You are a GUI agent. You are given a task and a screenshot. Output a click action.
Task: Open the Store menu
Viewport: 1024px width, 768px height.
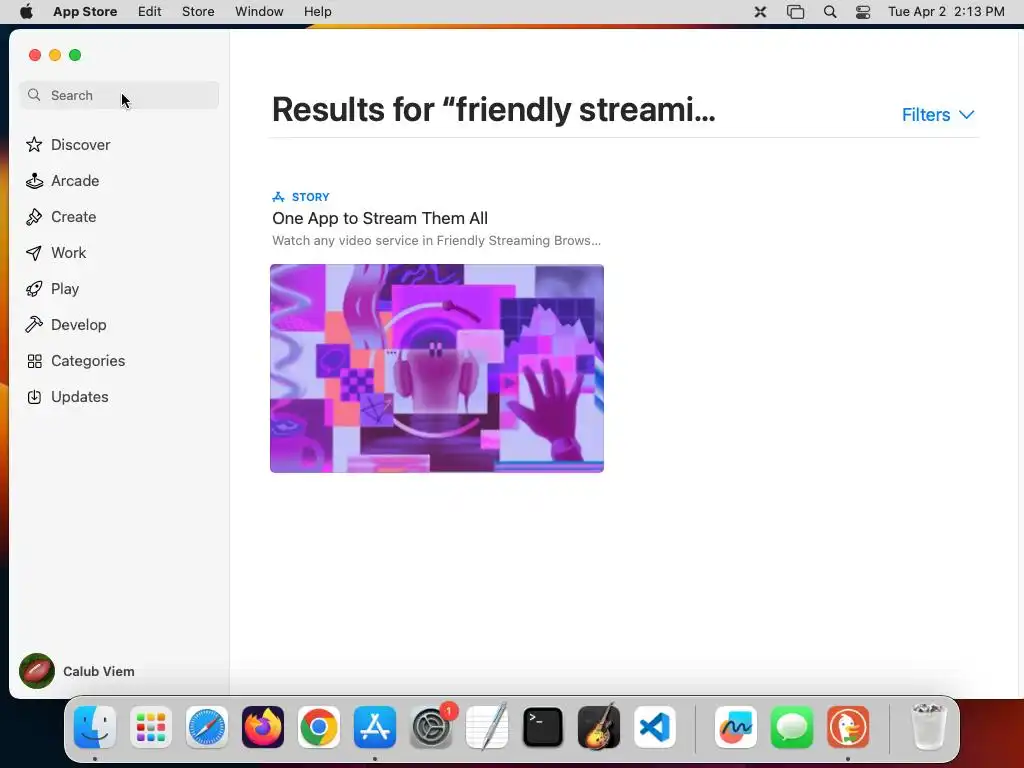pos(198,12)
